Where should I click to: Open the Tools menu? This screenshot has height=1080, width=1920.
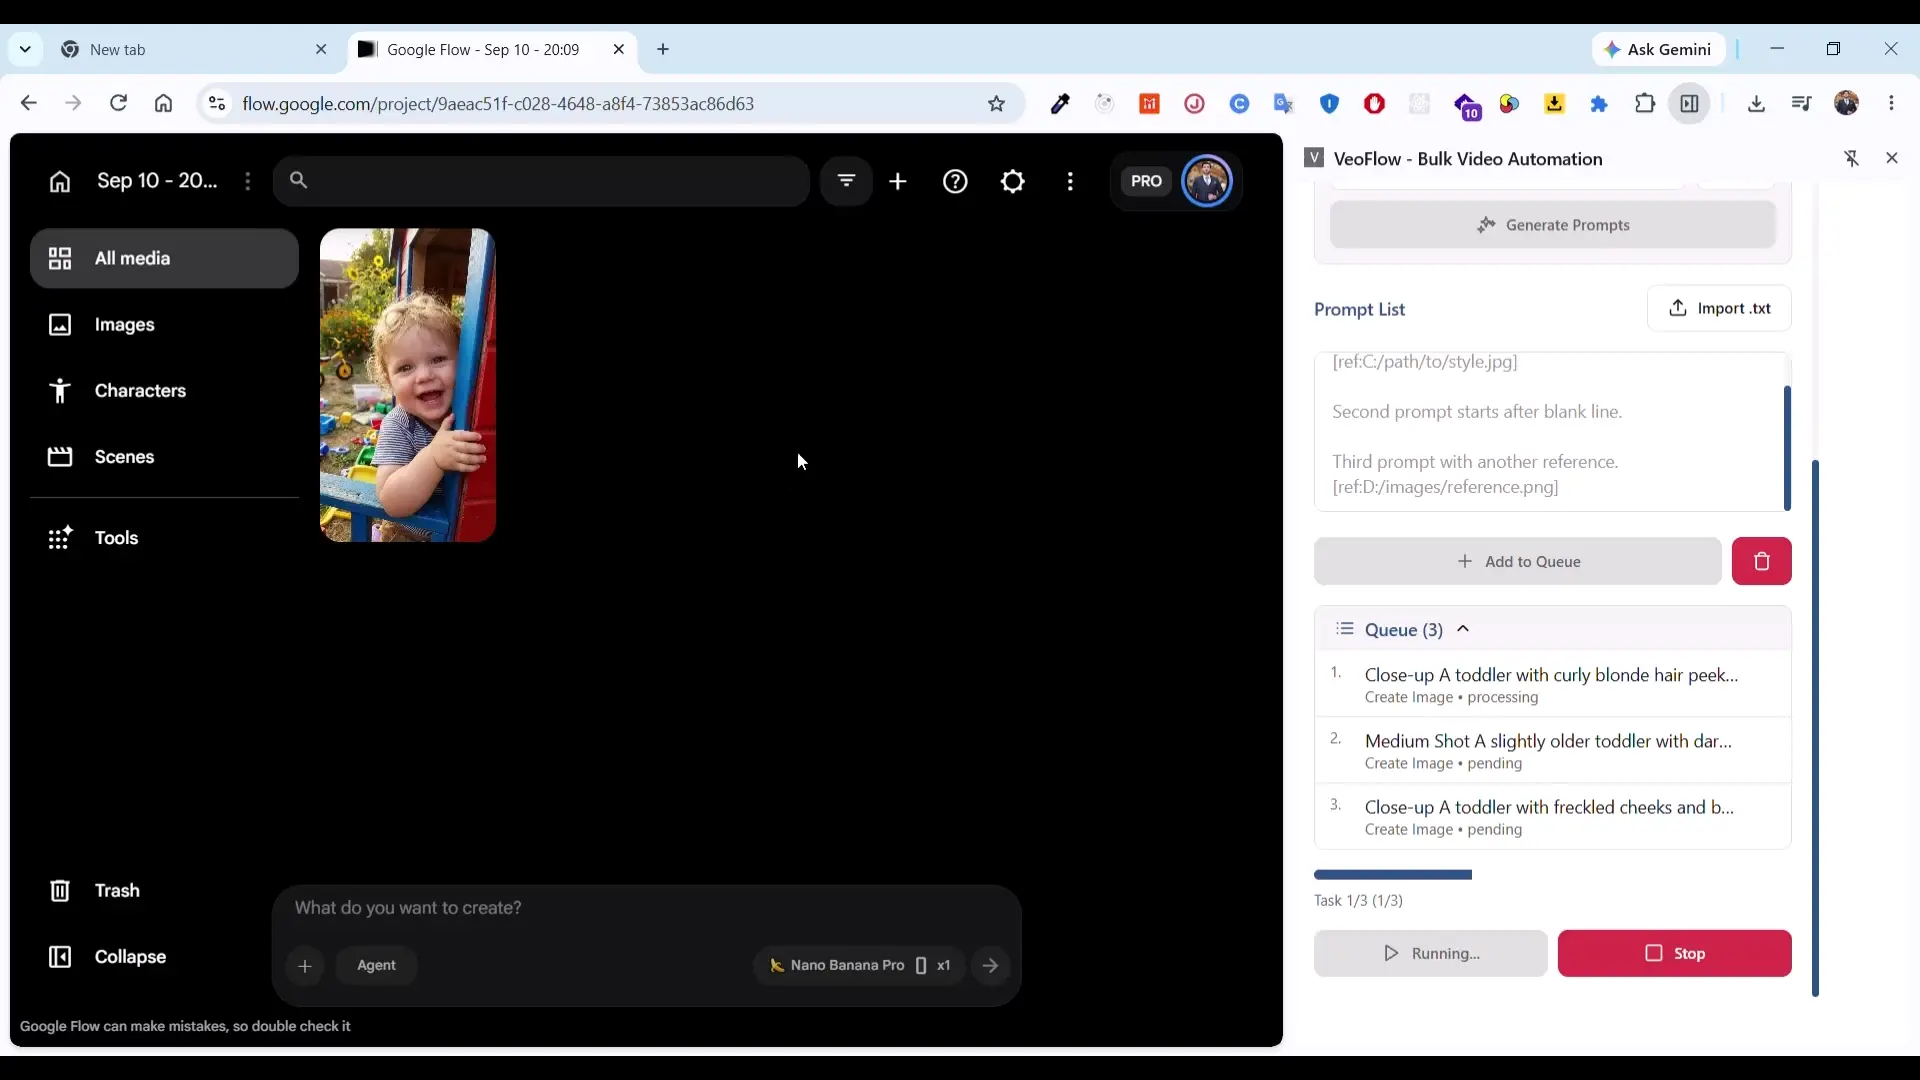point(164,538)
